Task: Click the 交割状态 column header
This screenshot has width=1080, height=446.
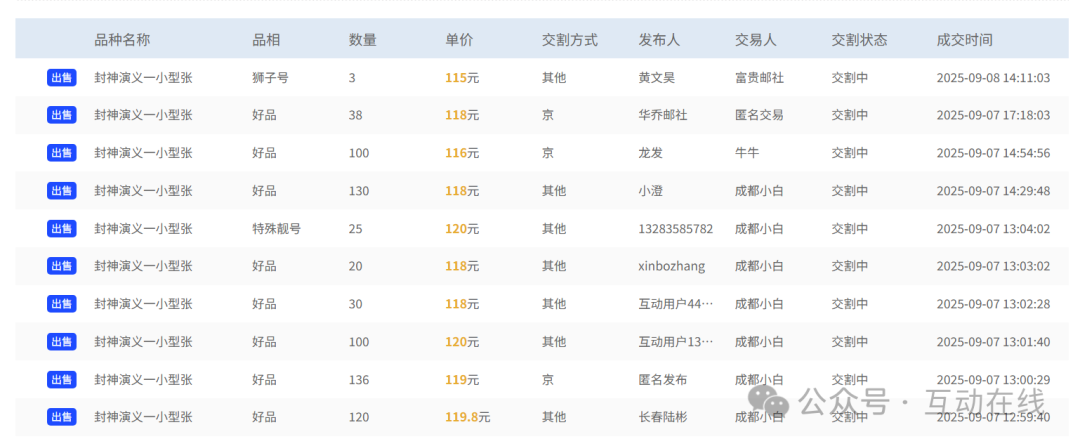Action: point(859,40)
